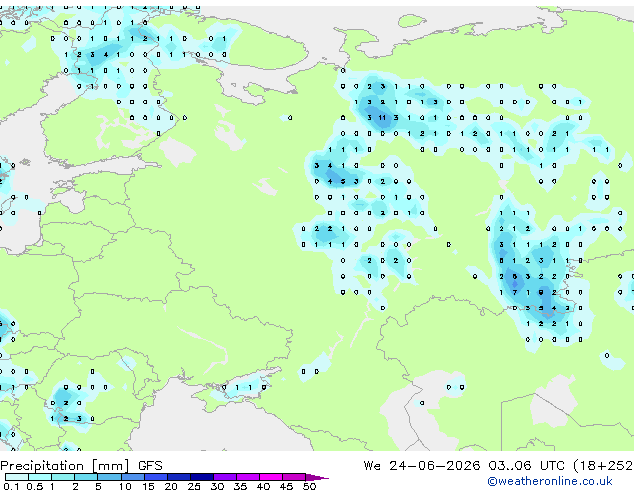This screenshot has height=490, width=634.
Task: Select the 30–35 mm purple legend swatch
Action: tap(225, 477)
